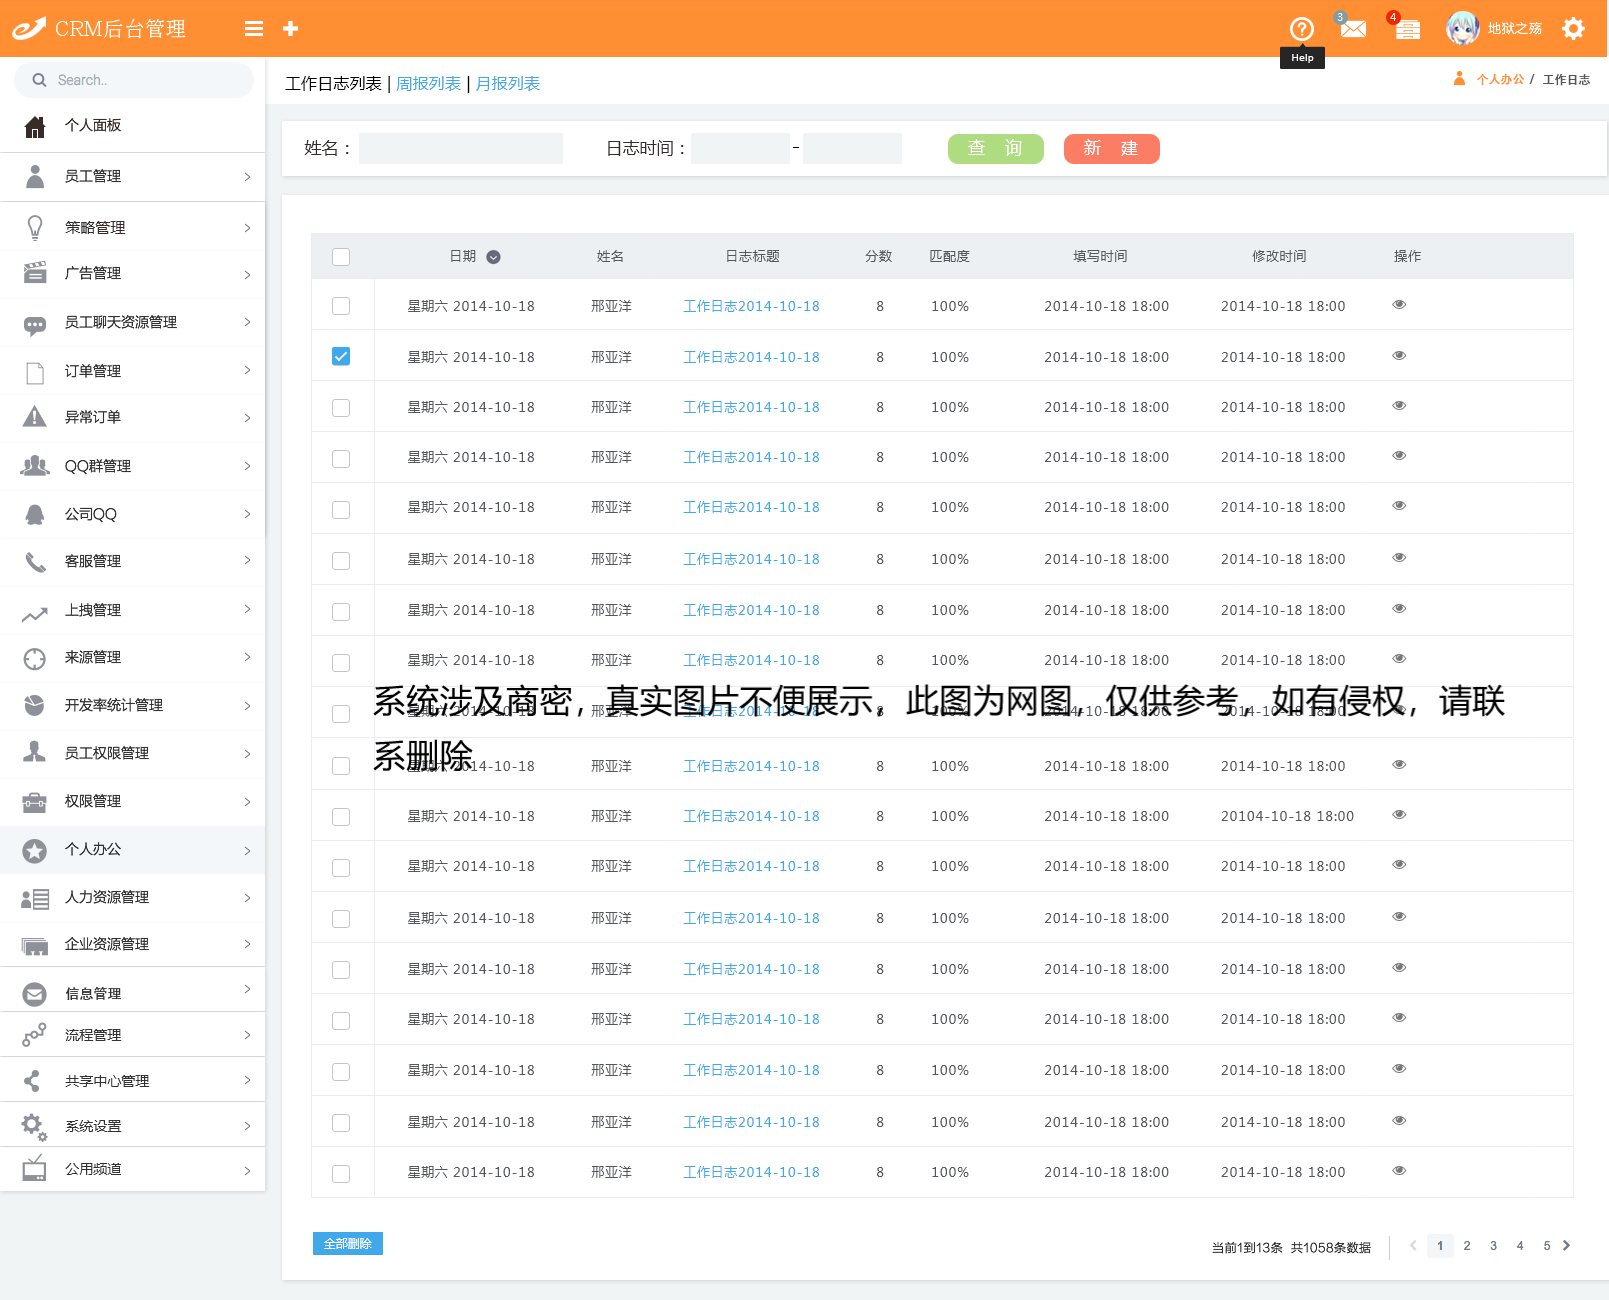Go to page 2 in pagination
Image resolution: width=1609 pixels, height=1300 pixels.
[x=1467, y=1246]
